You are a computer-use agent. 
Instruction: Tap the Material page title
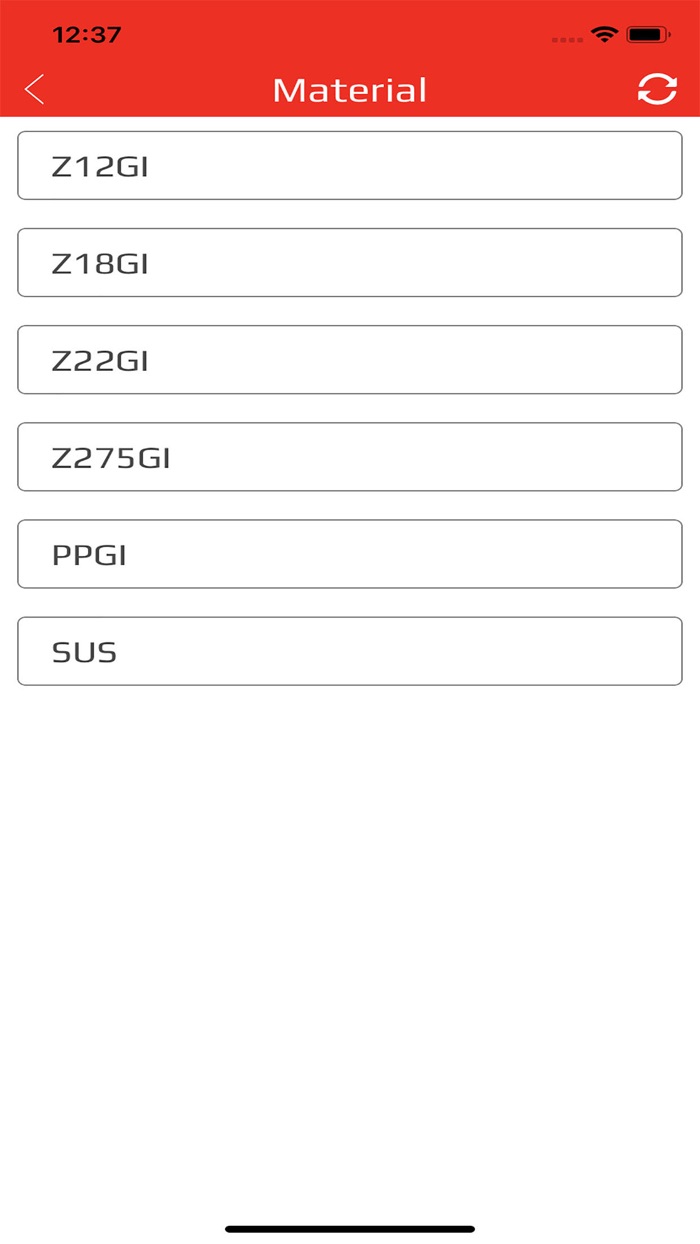click(x=350, y=90)
